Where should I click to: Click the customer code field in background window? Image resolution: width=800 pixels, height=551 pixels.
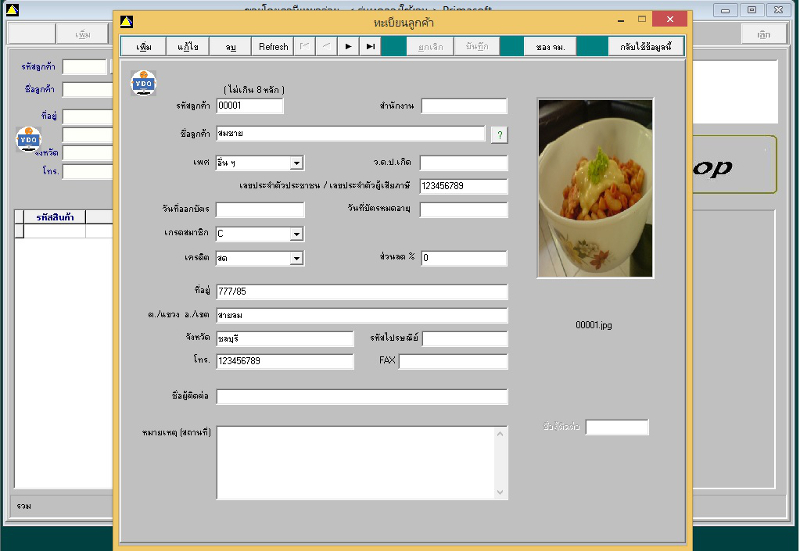(x=85, y=67)
